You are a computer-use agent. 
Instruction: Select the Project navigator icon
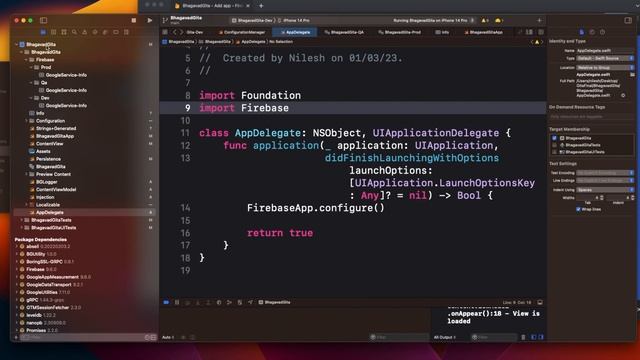[43, 32]
